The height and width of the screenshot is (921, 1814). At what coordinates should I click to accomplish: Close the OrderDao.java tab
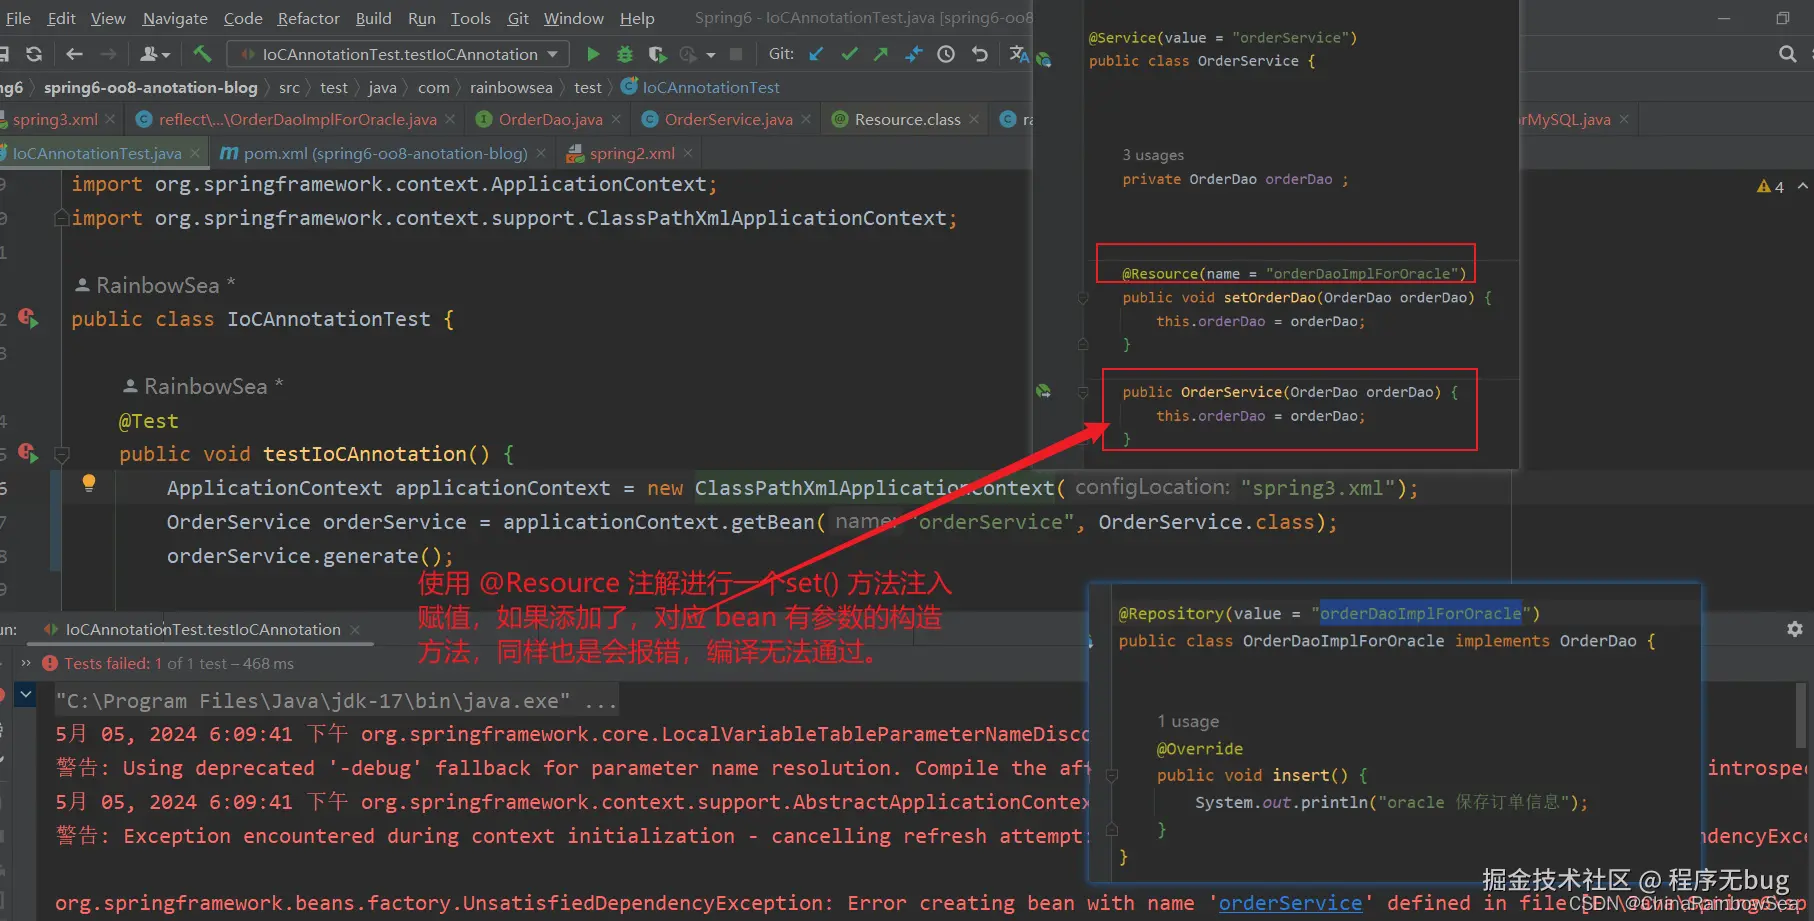tap(616, 119)
